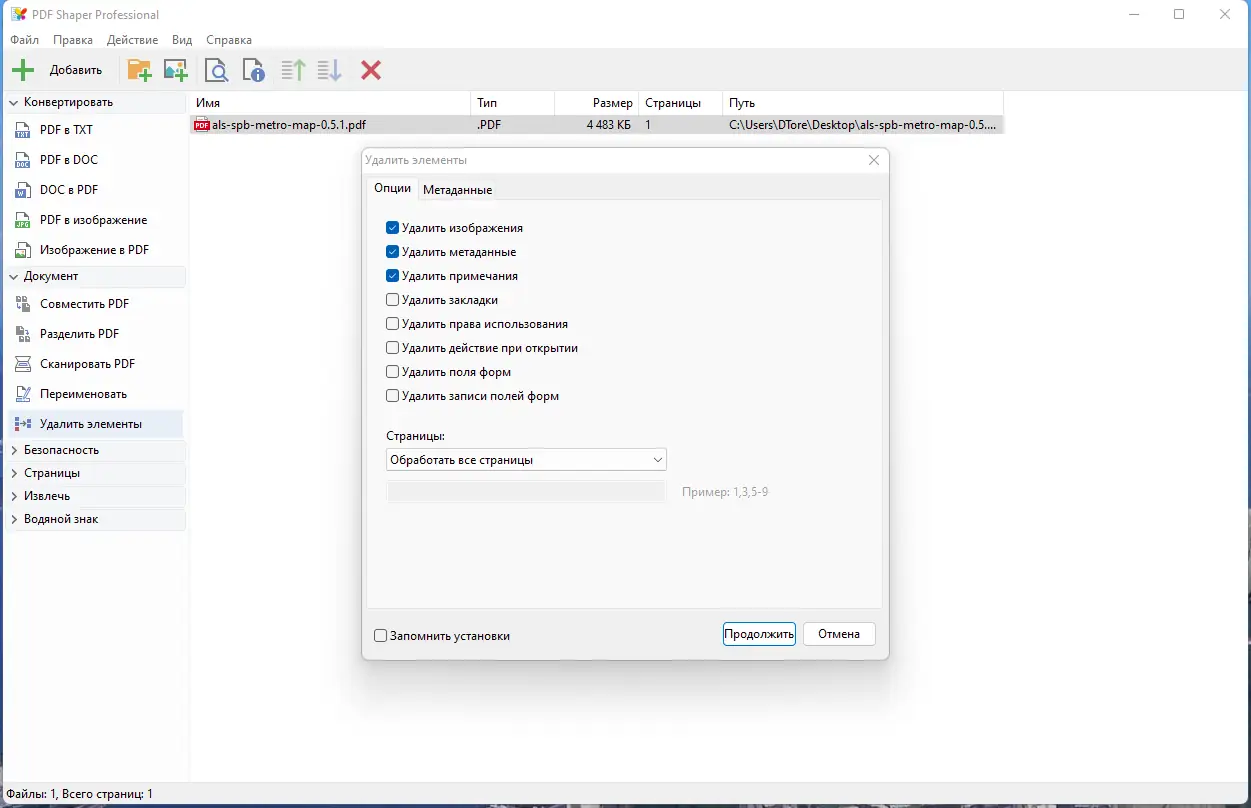Click the file info icon in toolbar
This screenshot has height=808, width=1251.
coord(254,70)
